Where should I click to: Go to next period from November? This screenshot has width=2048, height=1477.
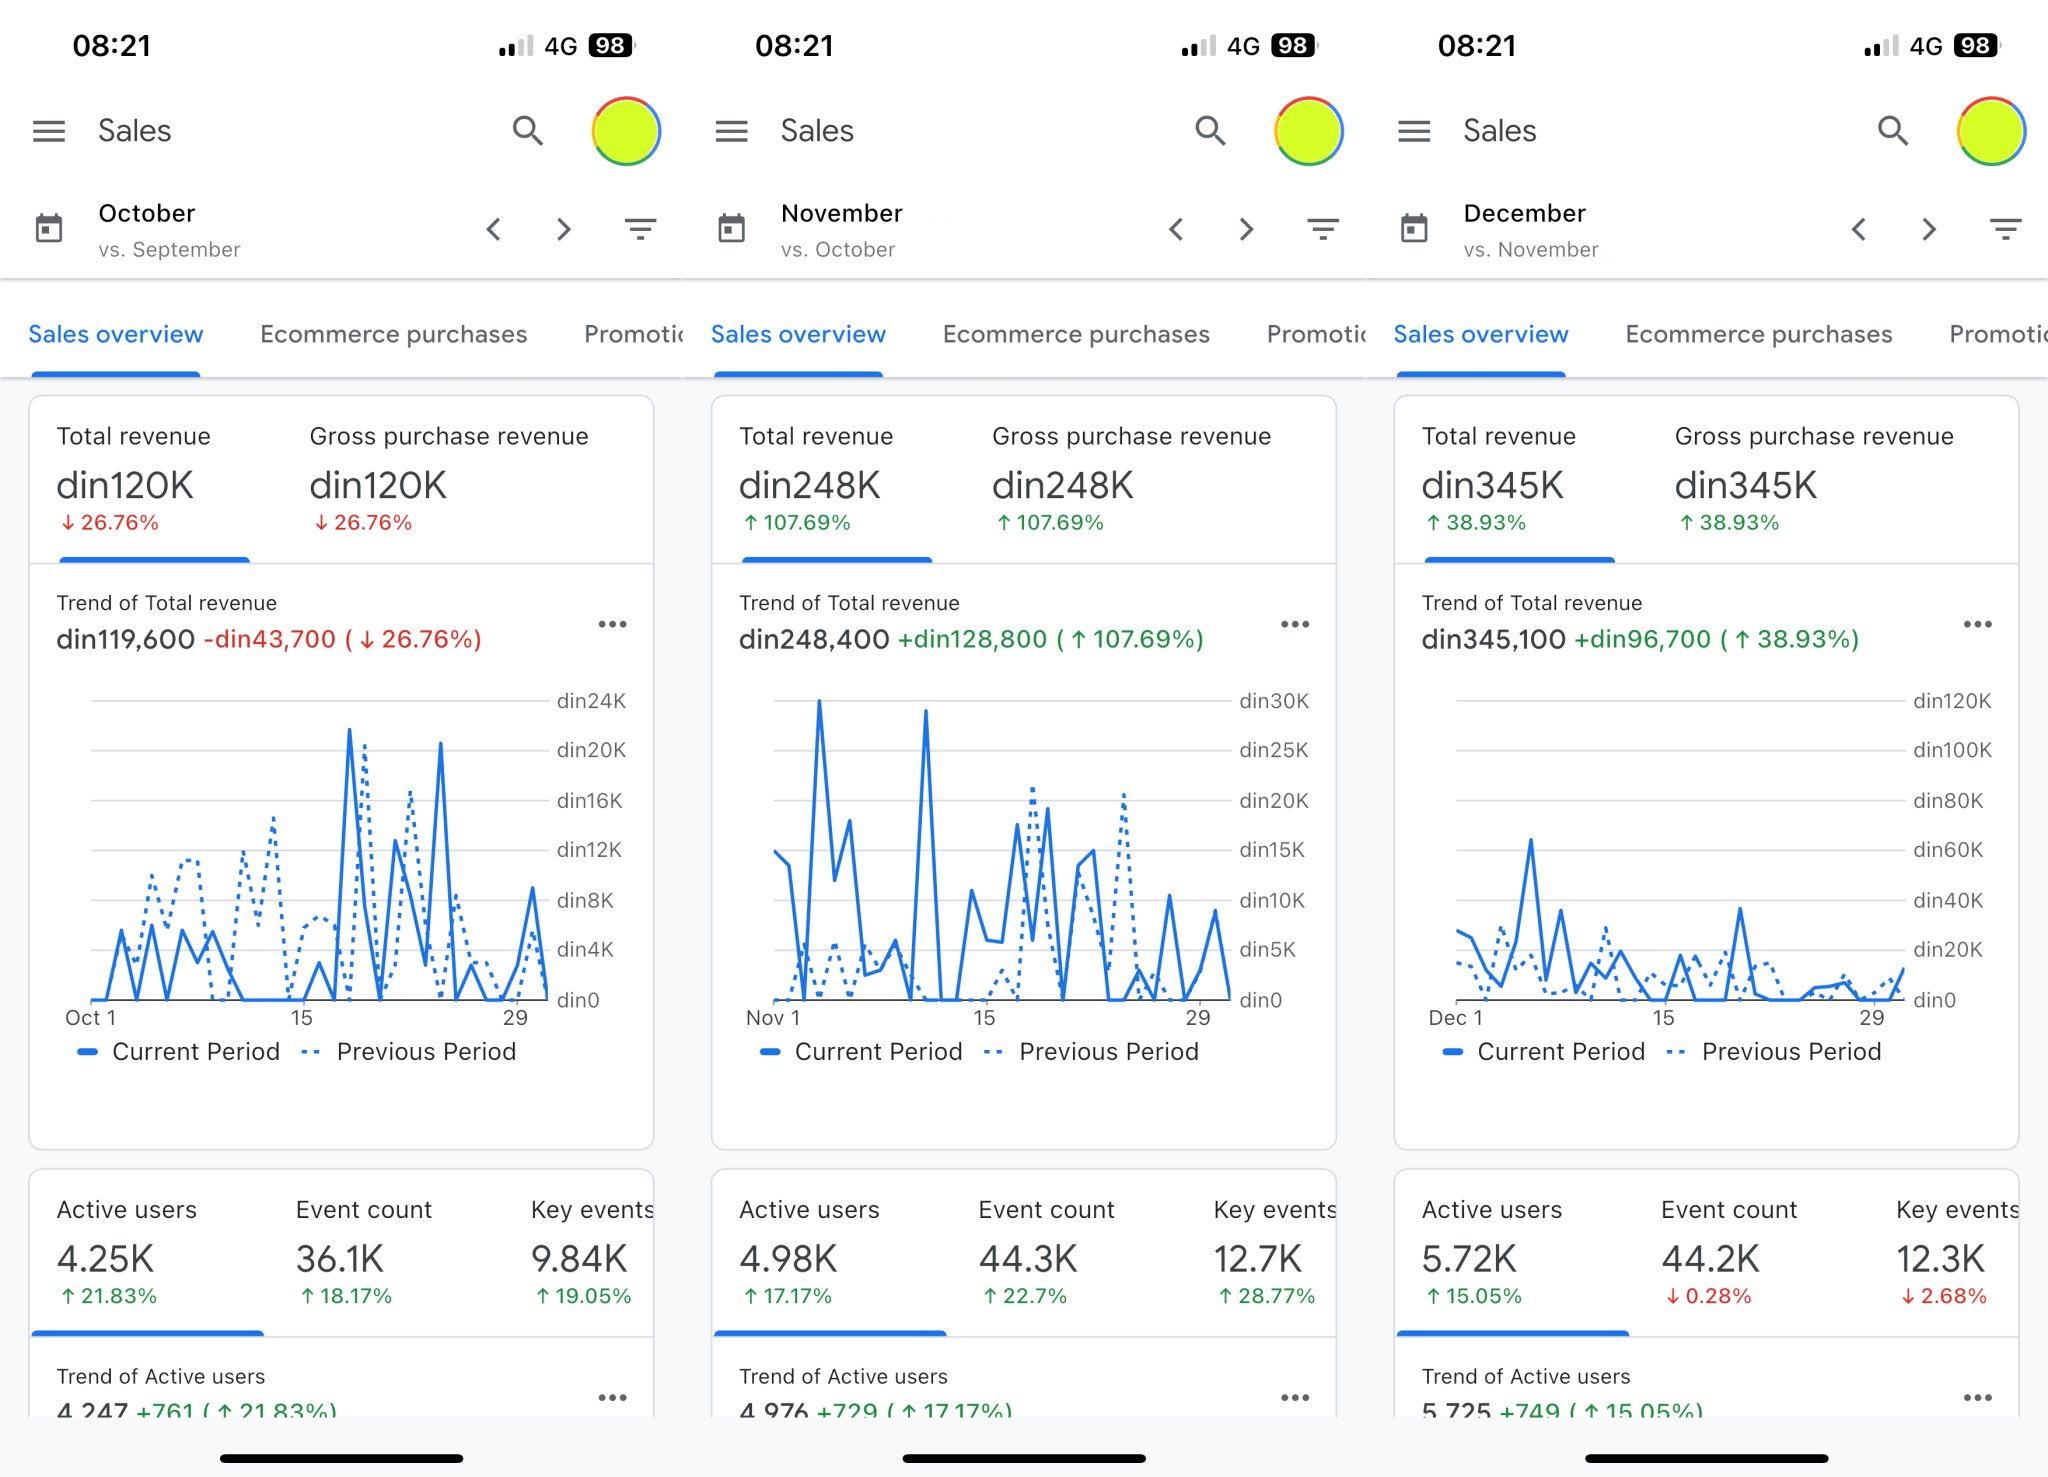tap(1246, 229)
